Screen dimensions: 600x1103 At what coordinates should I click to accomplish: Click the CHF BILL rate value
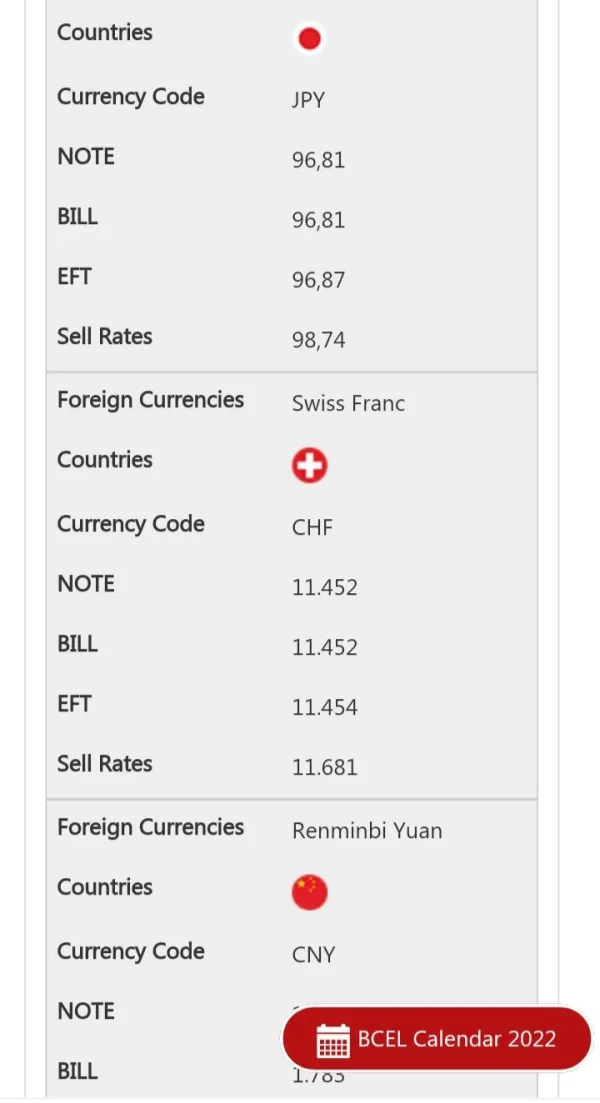click(324, 647)
